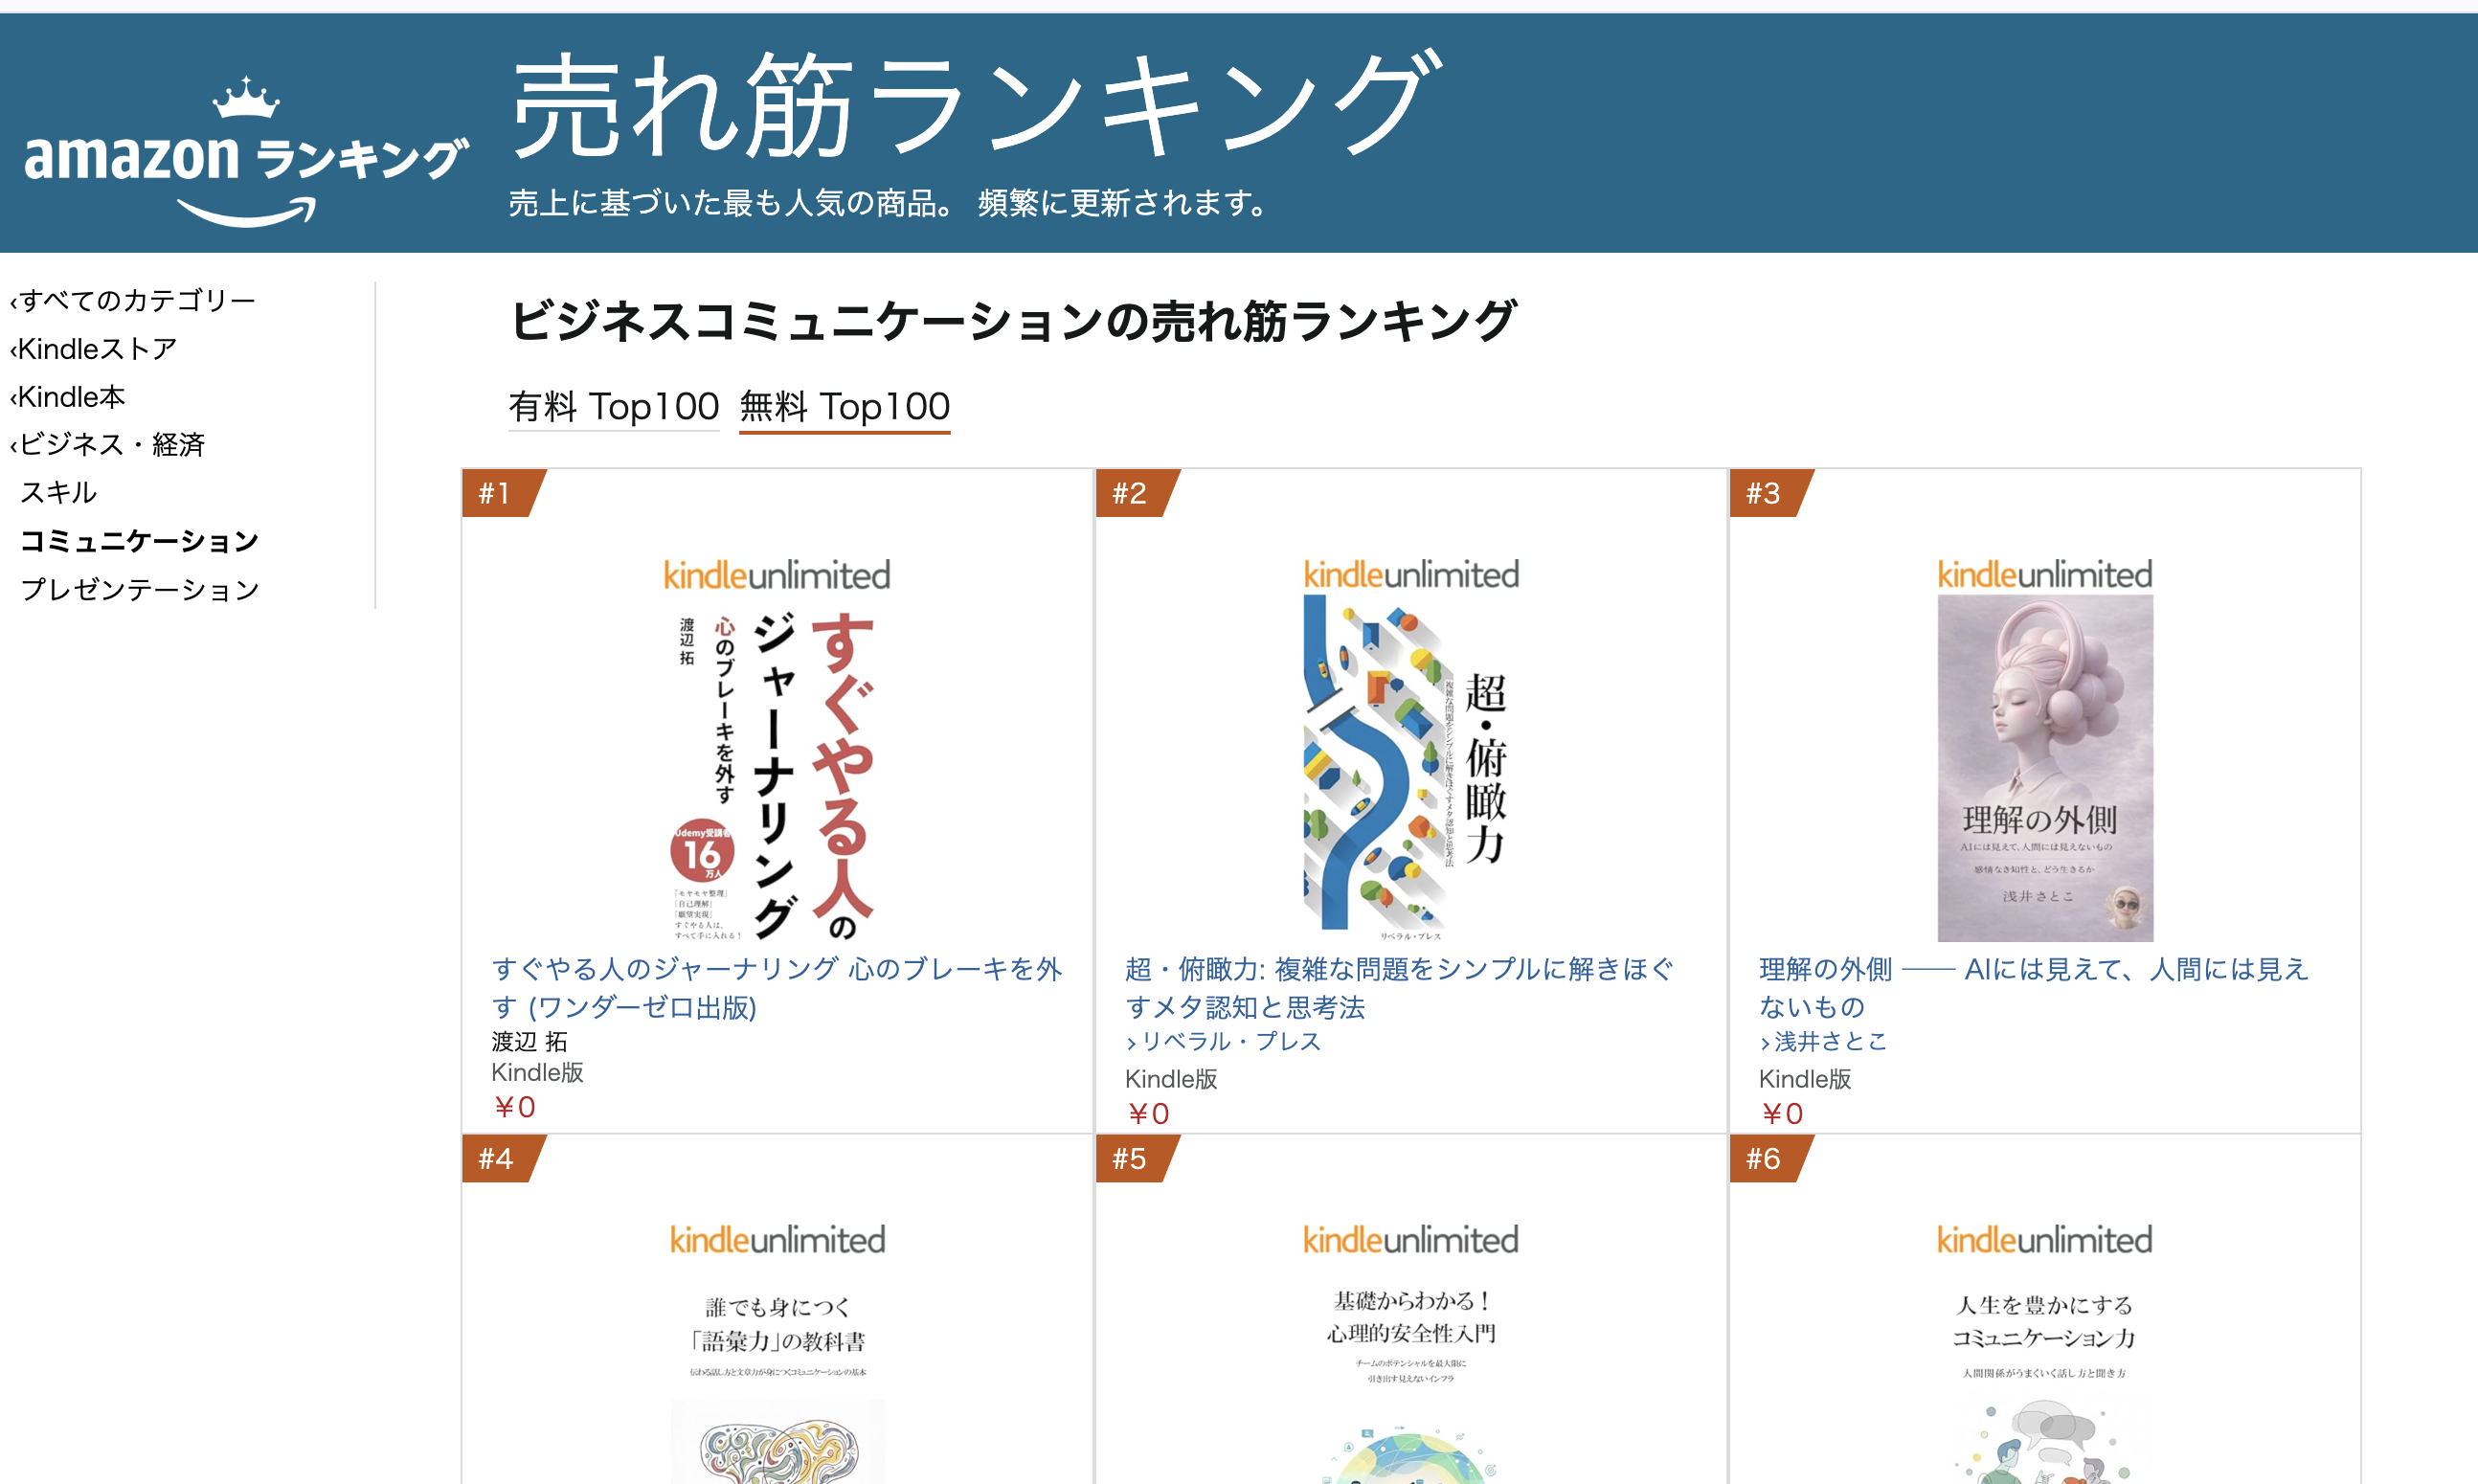The height and width of the screenshot is (1484, 2478).
Task: Open すぐやる人のジャーナリング book title link
Action: (x=777, y=987)
